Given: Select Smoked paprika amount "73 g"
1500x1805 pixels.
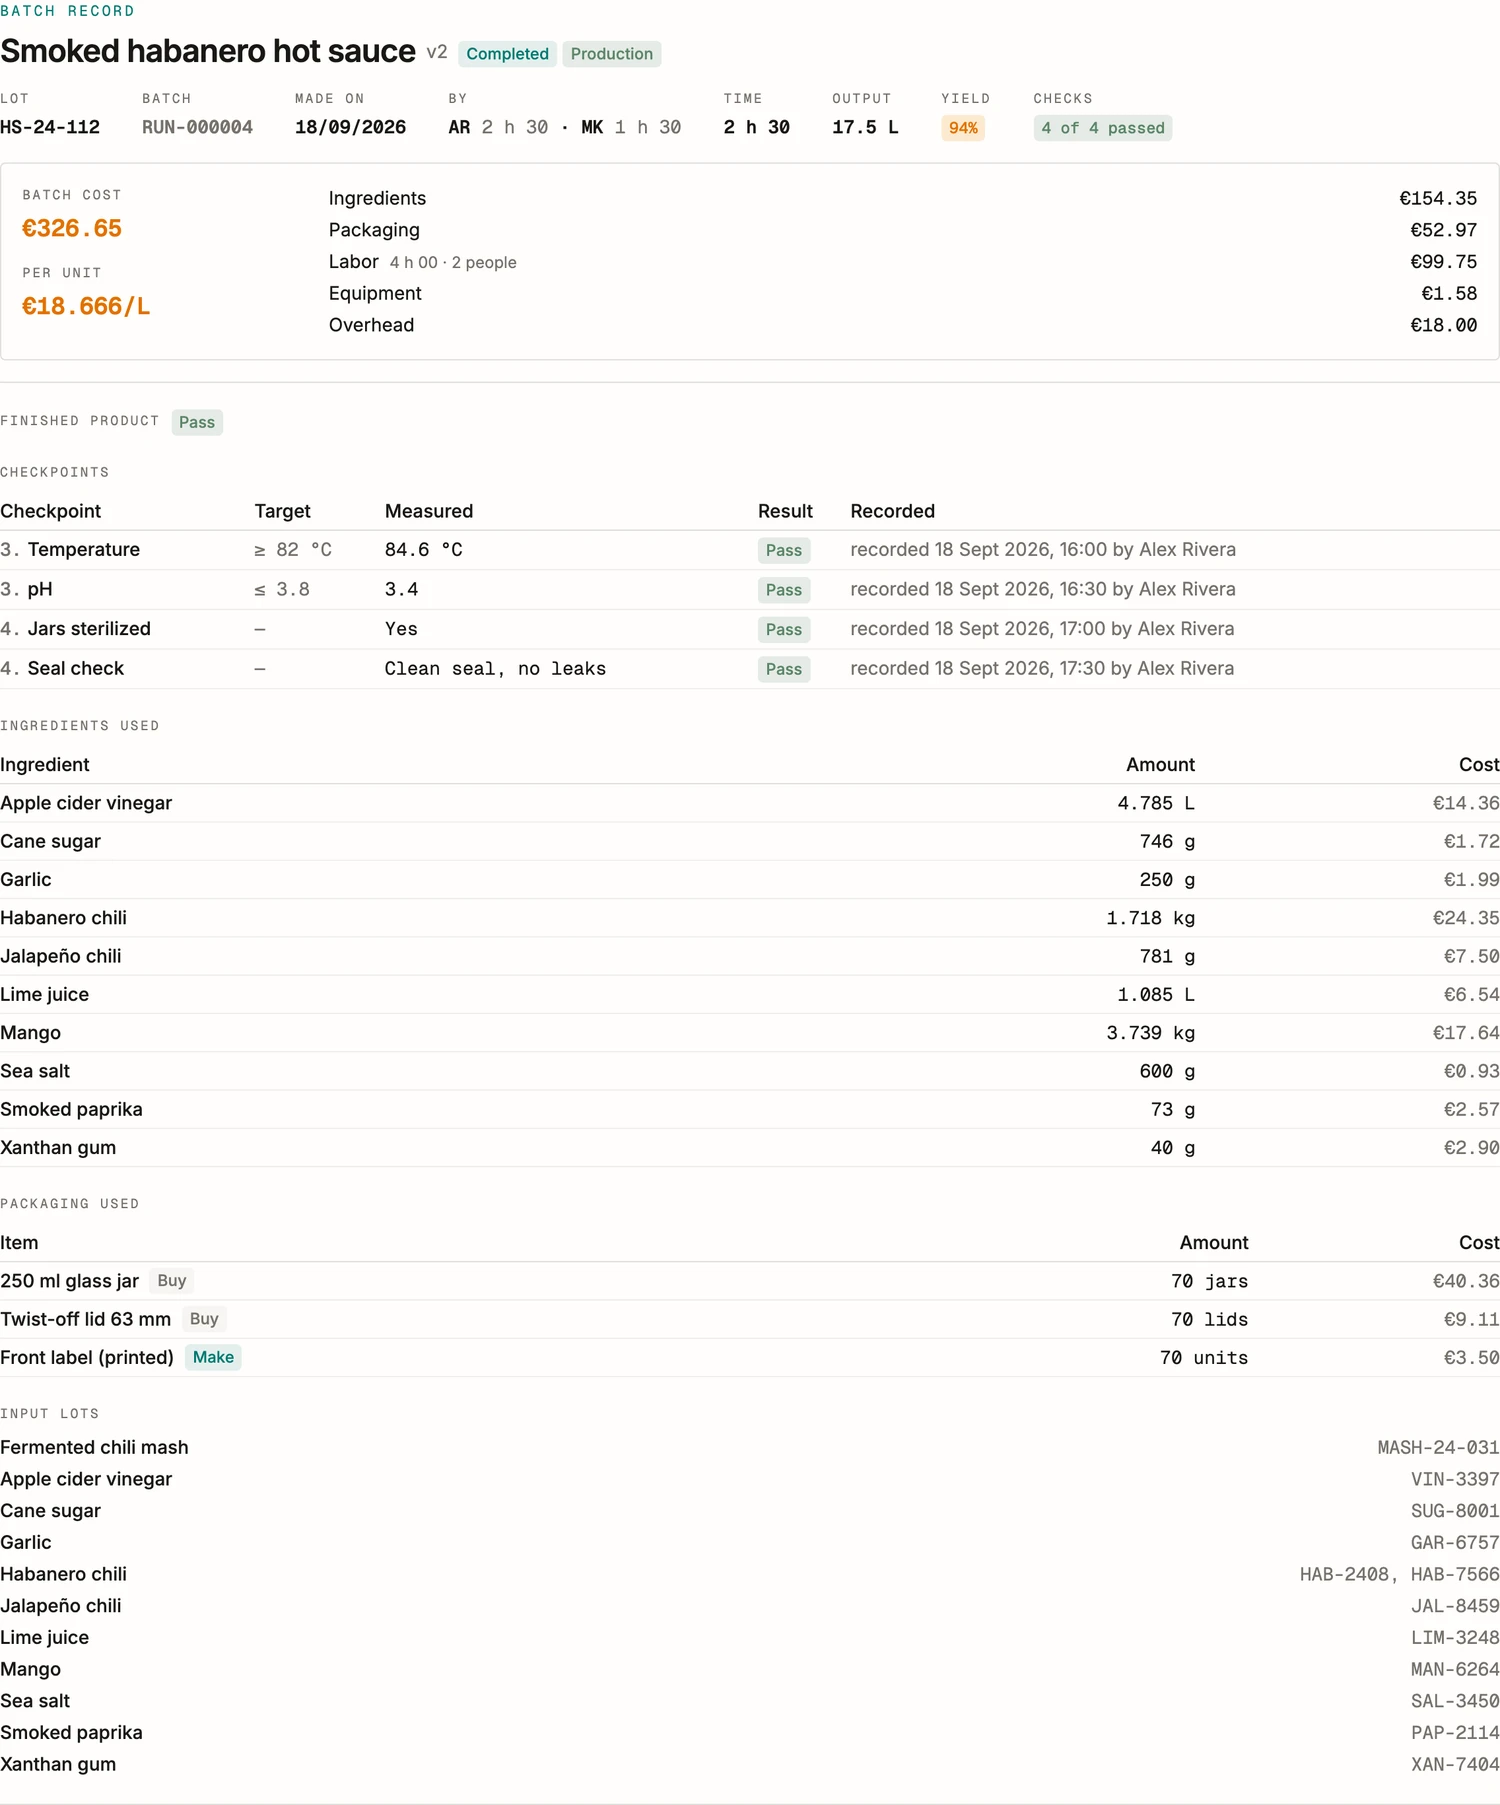Looking at the screenshot, I should tap(1172, 1109).
